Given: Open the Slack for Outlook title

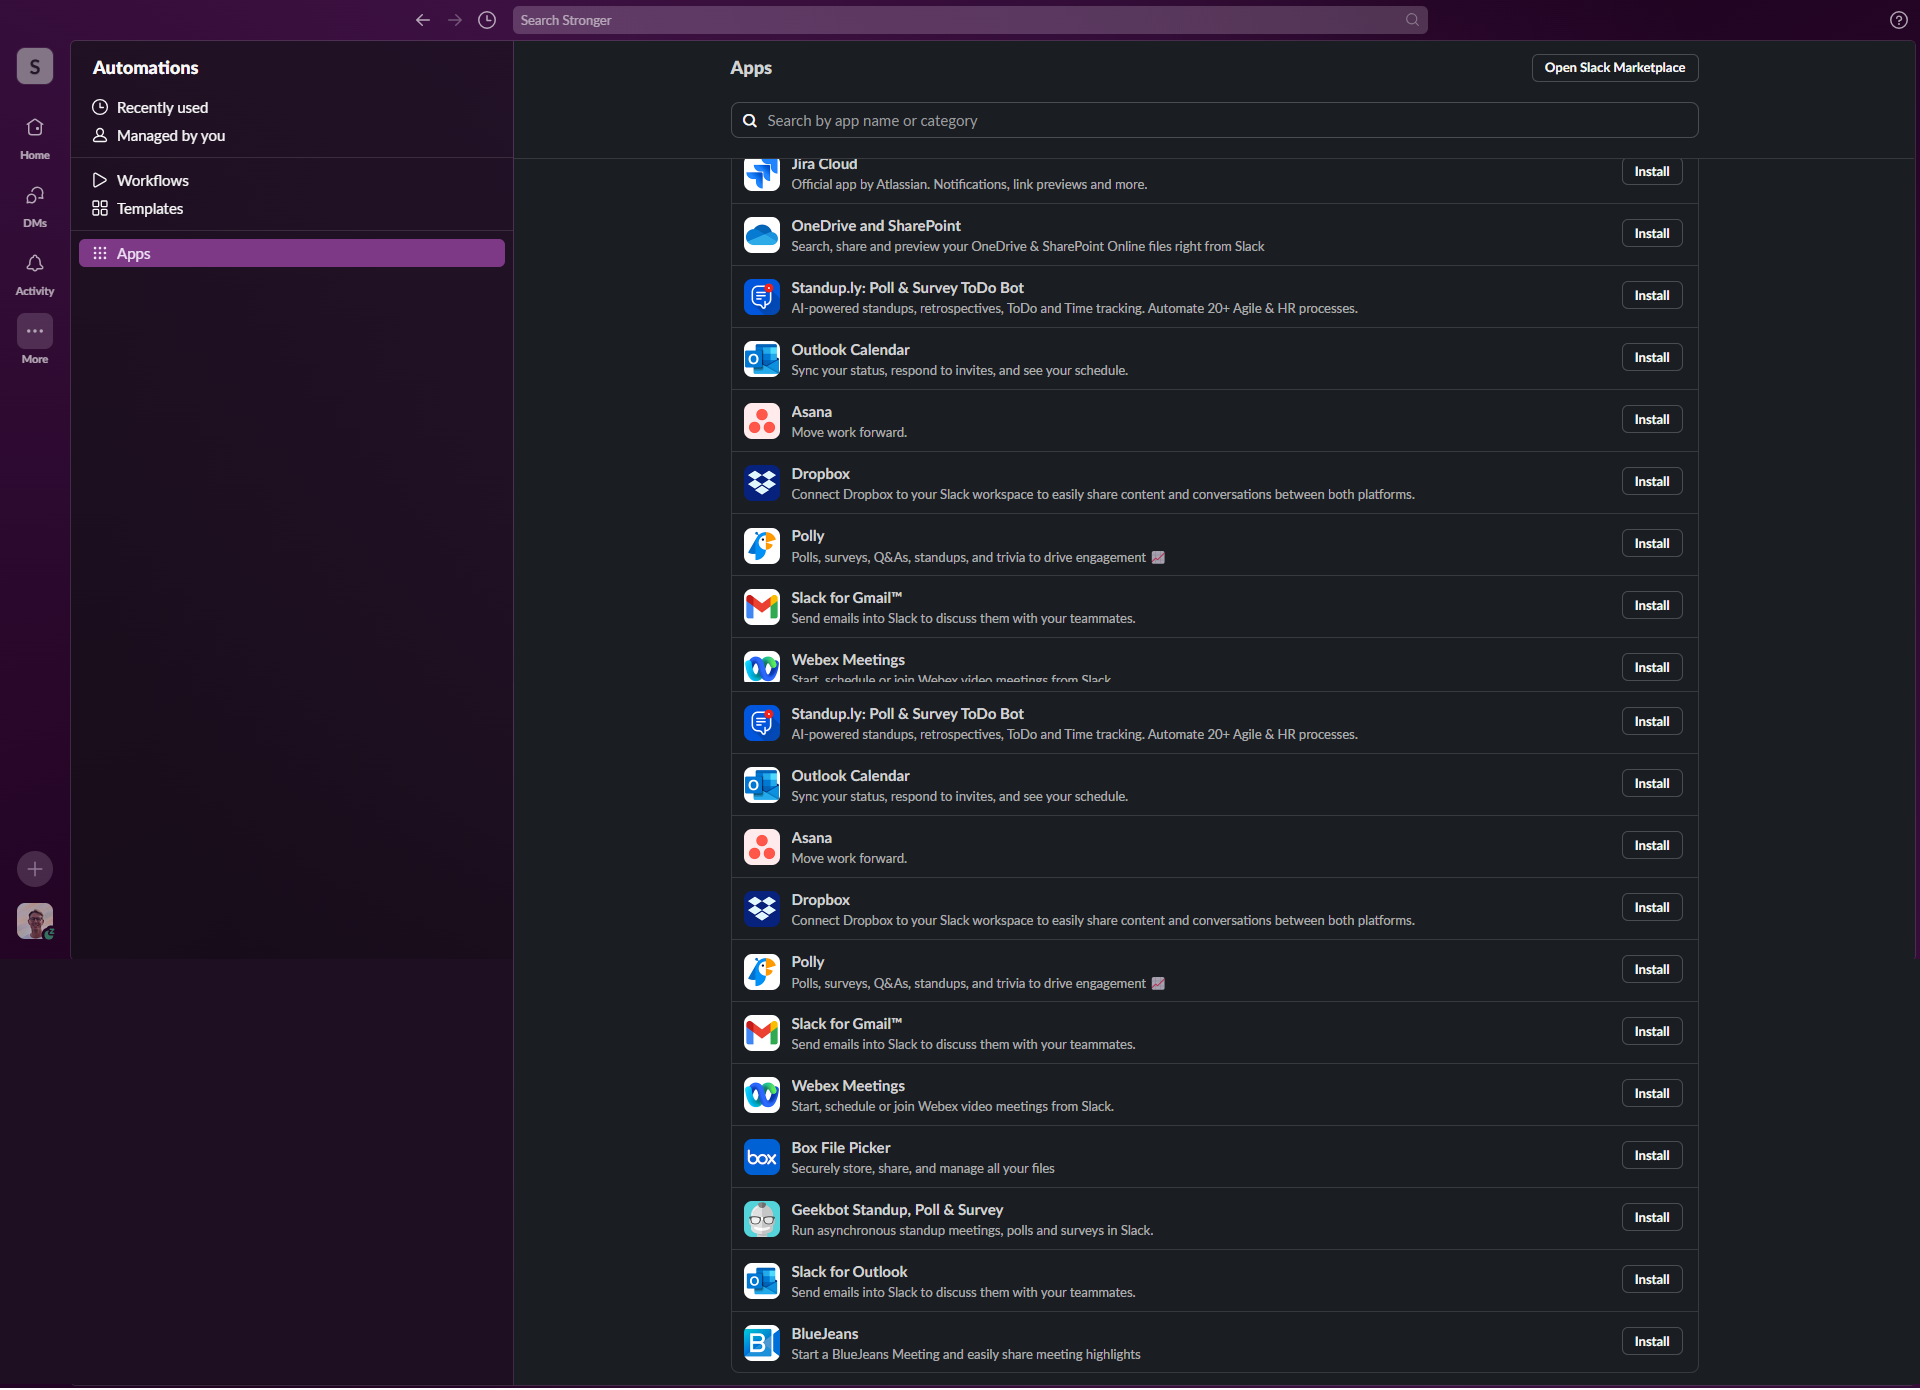Looking at the screenshot, I should coord(849,1272).
